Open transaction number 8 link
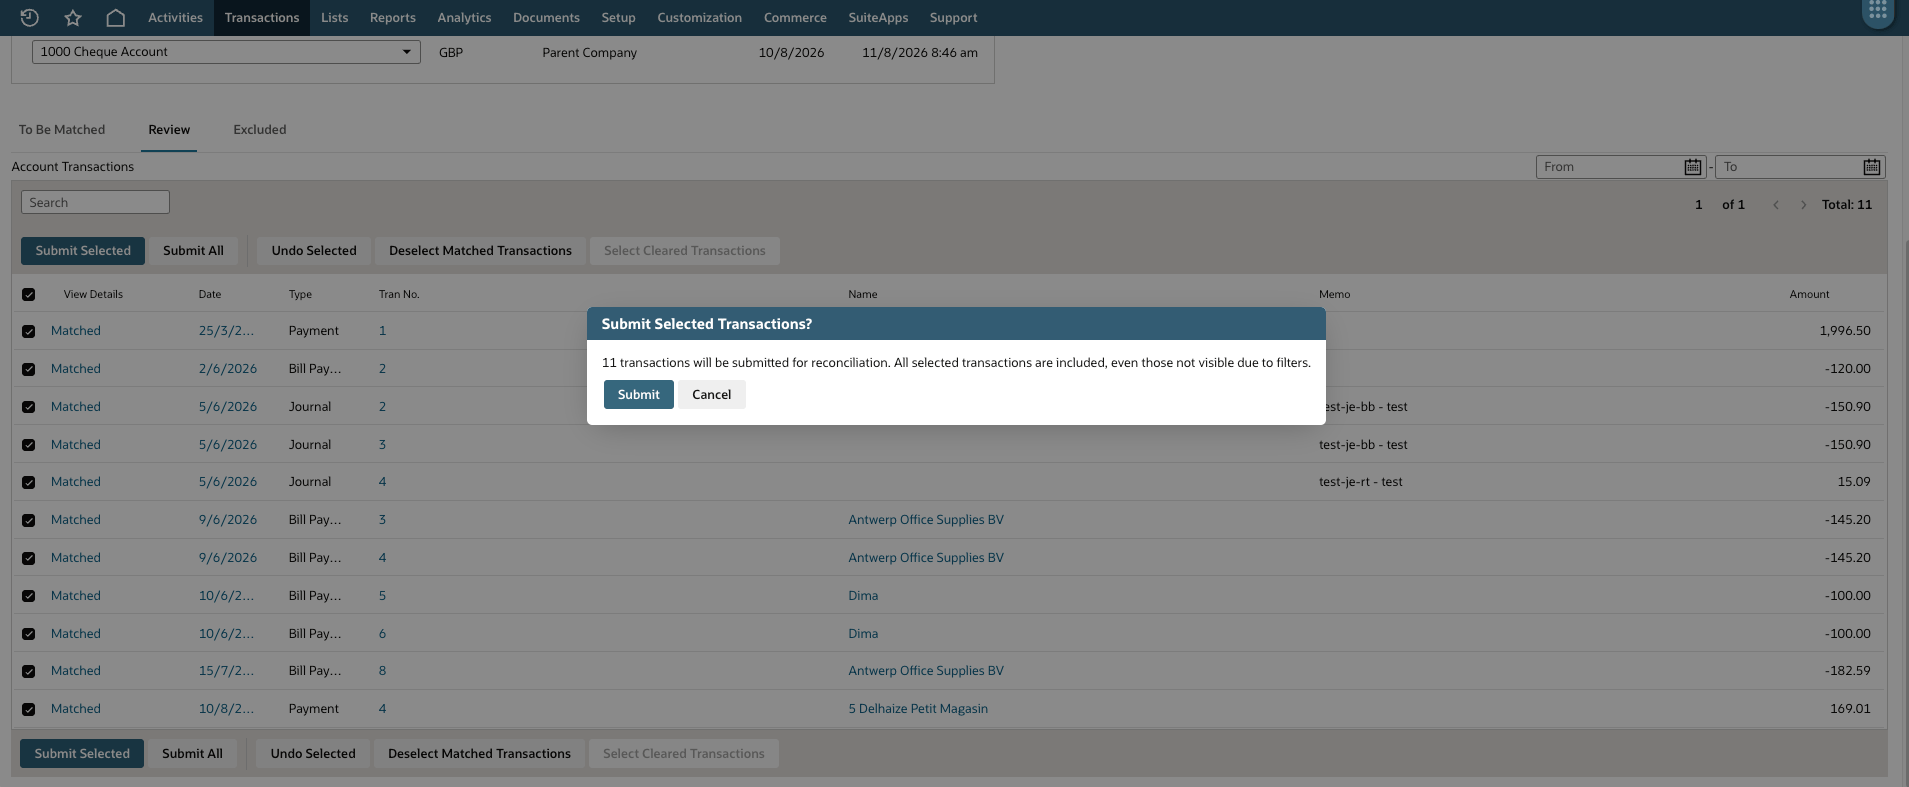Image resolution: width=1909 pixels, height=787 pixels. pyautogui.click(x=382, y=671)
